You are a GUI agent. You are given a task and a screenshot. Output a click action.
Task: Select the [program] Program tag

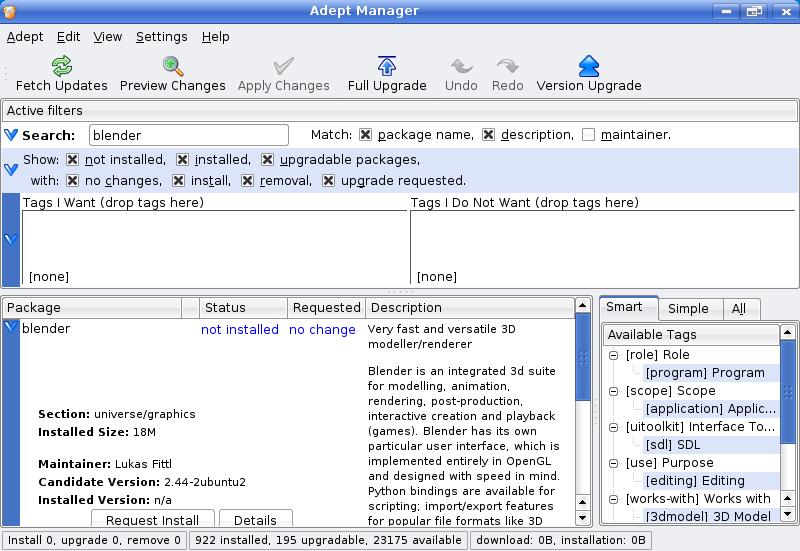705,373
